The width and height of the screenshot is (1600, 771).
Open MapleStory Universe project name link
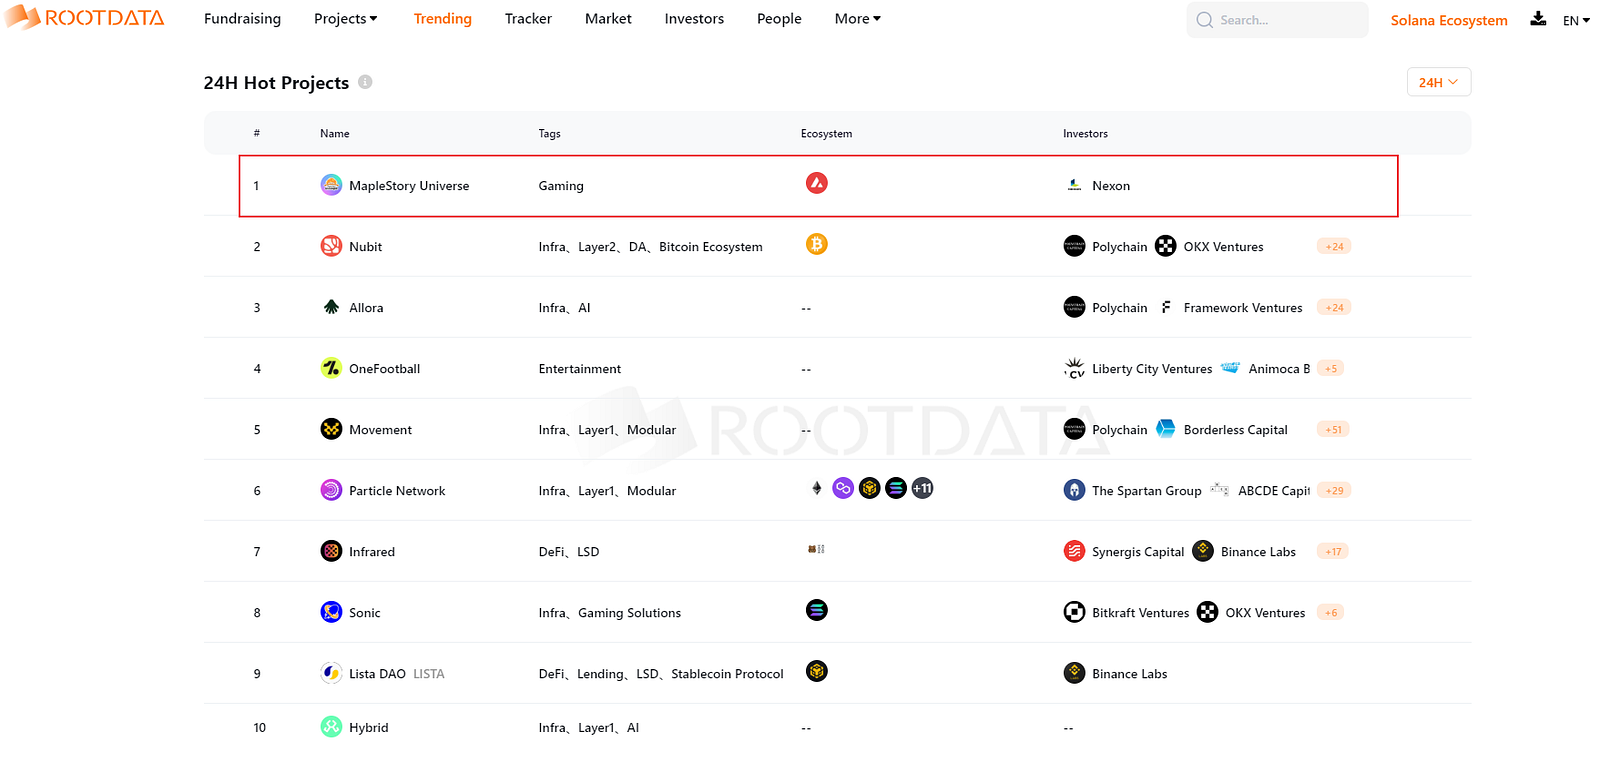click(409, 185)
